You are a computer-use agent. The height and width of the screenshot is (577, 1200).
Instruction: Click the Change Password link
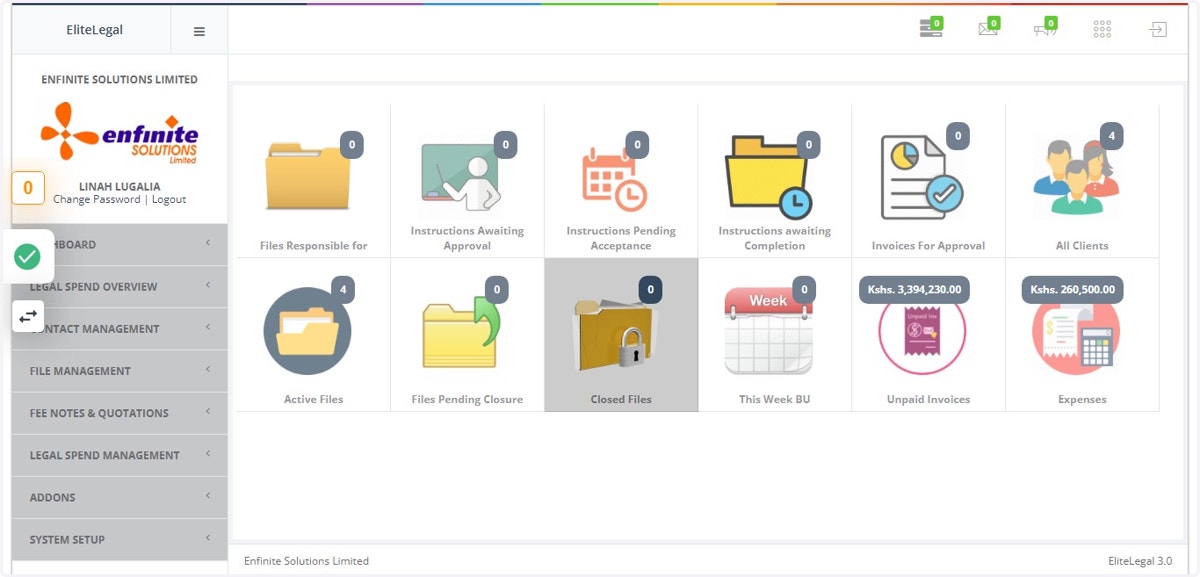pyautogui.click(x=97, y=199)
